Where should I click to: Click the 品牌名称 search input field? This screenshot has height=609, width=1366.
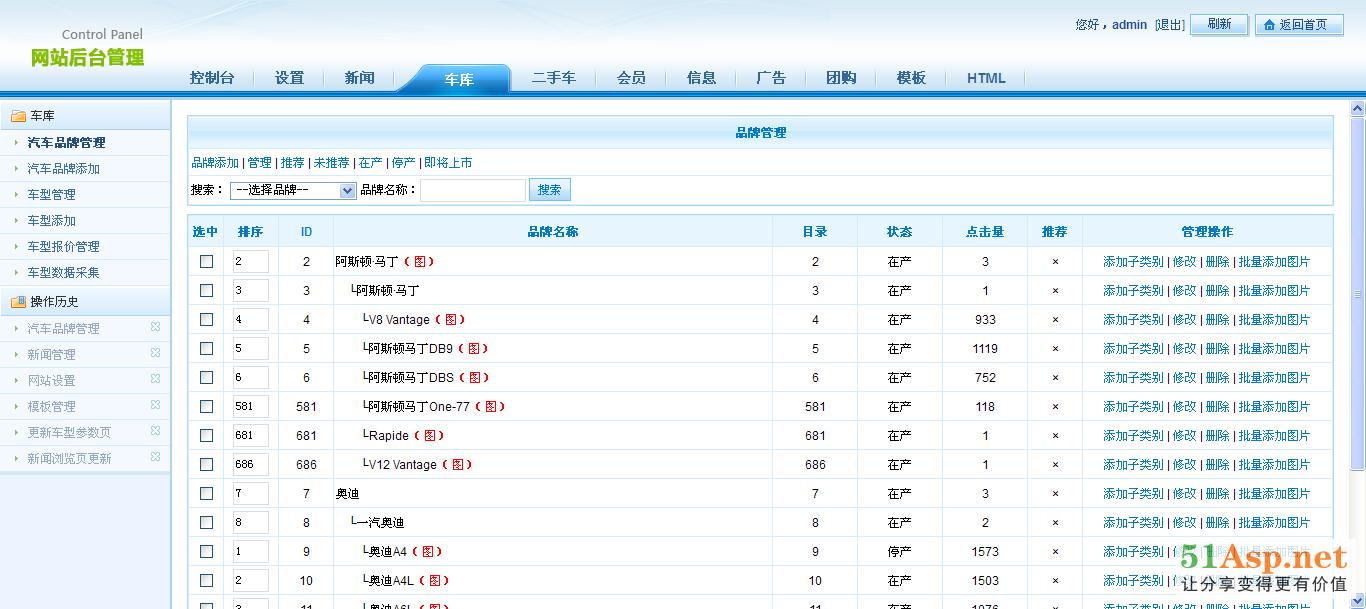point(473,190)
